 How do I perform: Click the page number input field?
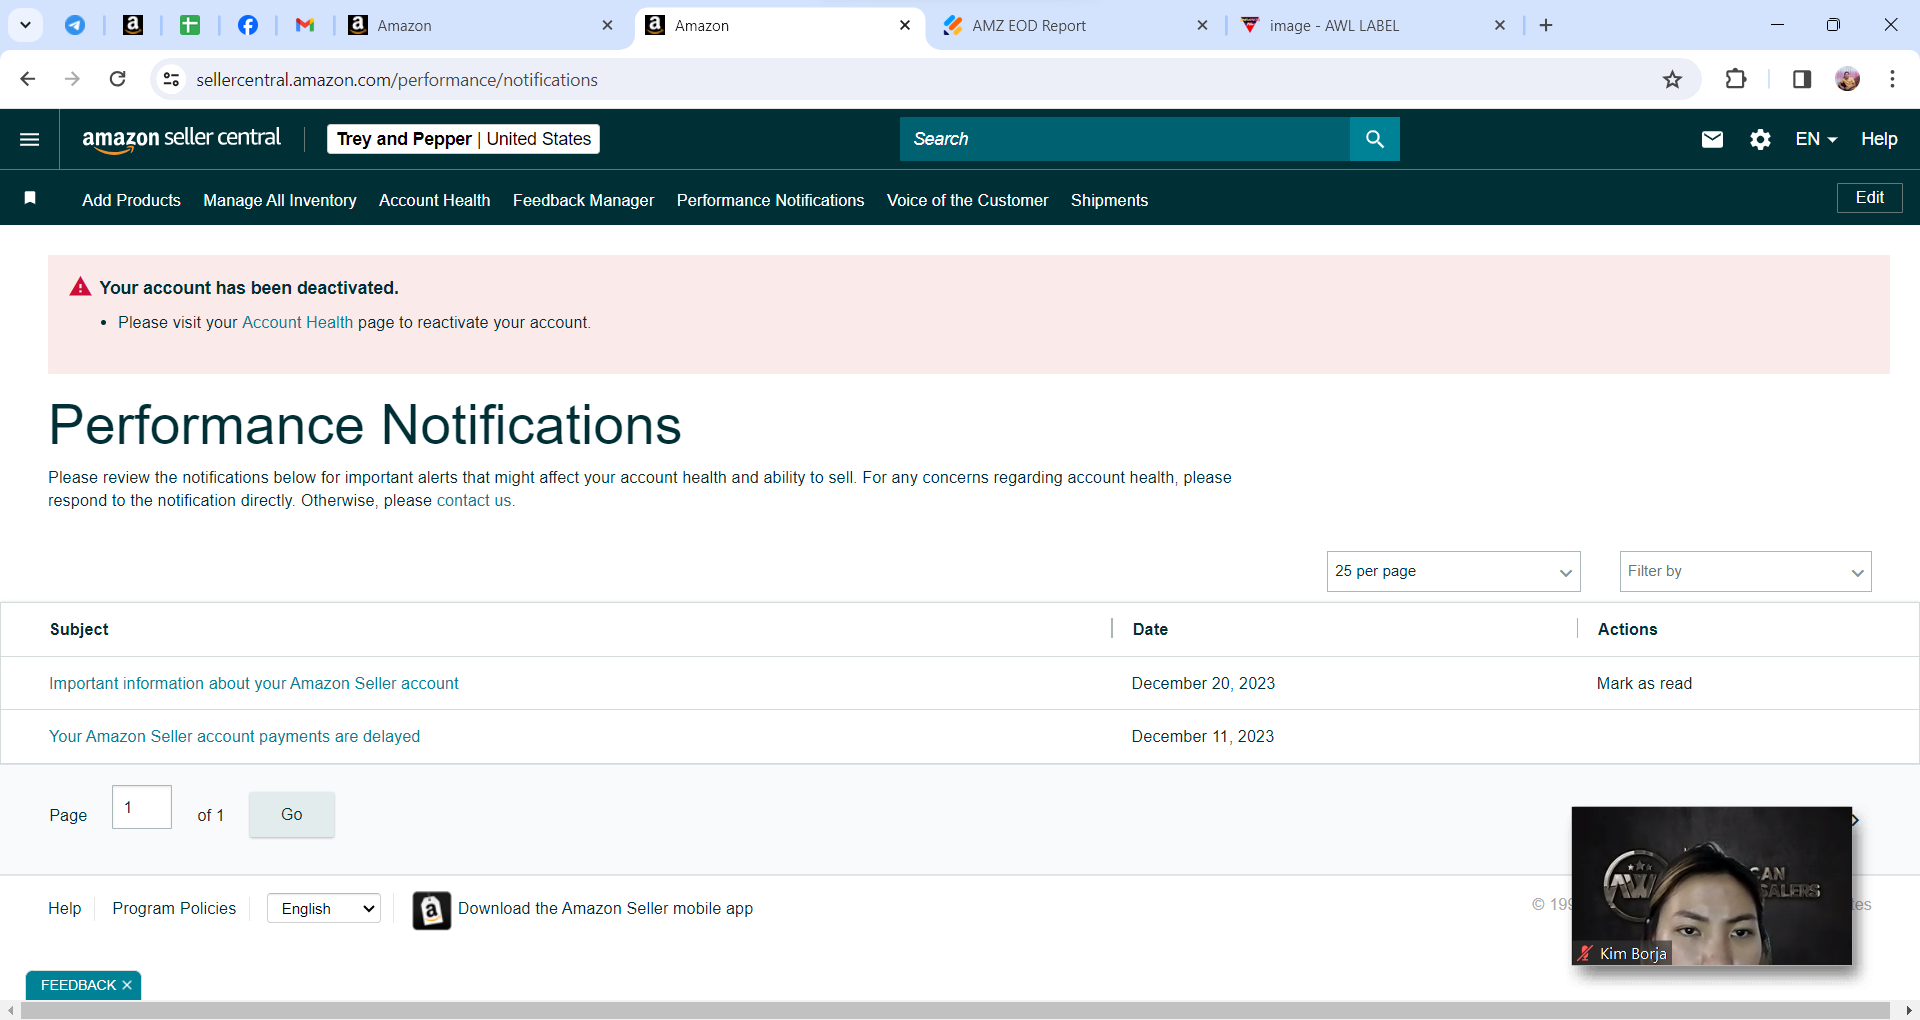(142, 807)
